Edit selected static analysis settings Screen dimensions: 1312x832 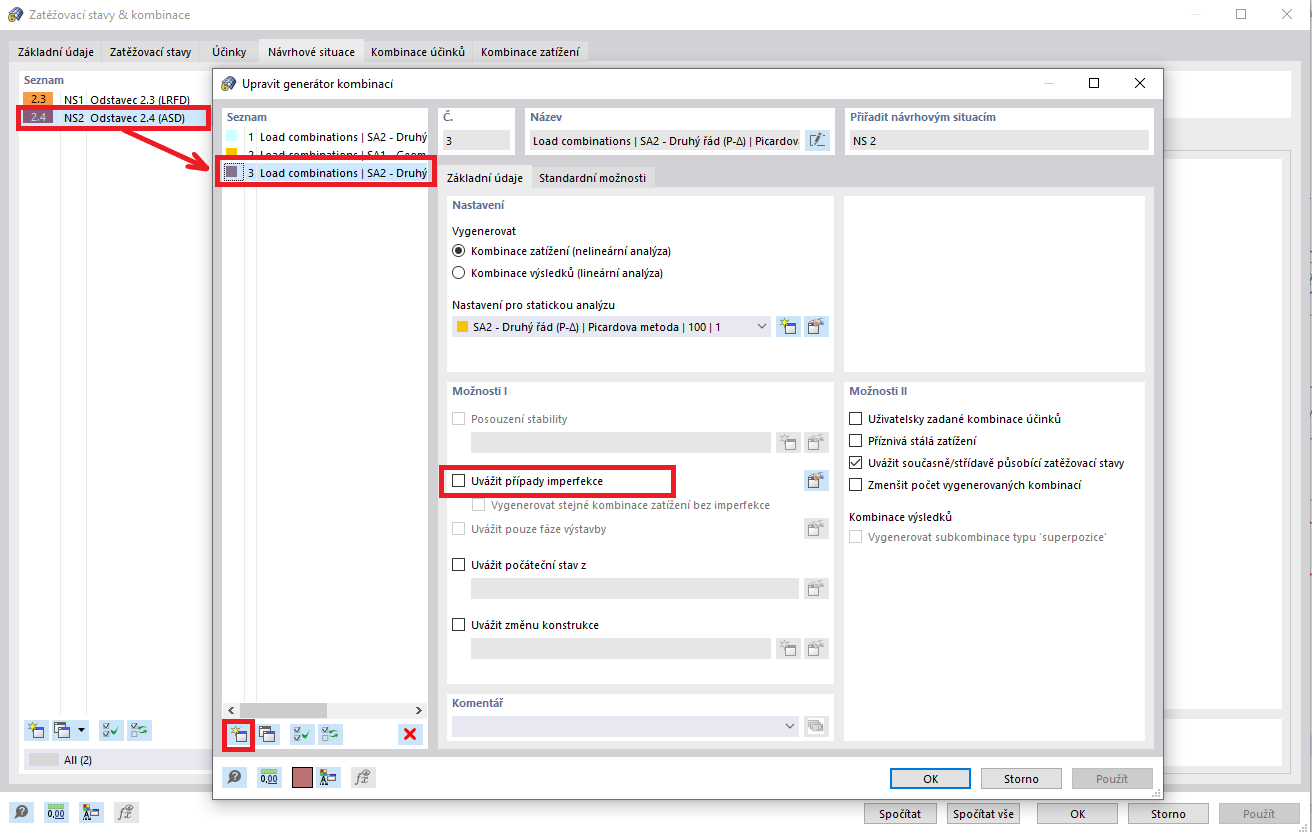pyautogui.click(x=817, y=326)
